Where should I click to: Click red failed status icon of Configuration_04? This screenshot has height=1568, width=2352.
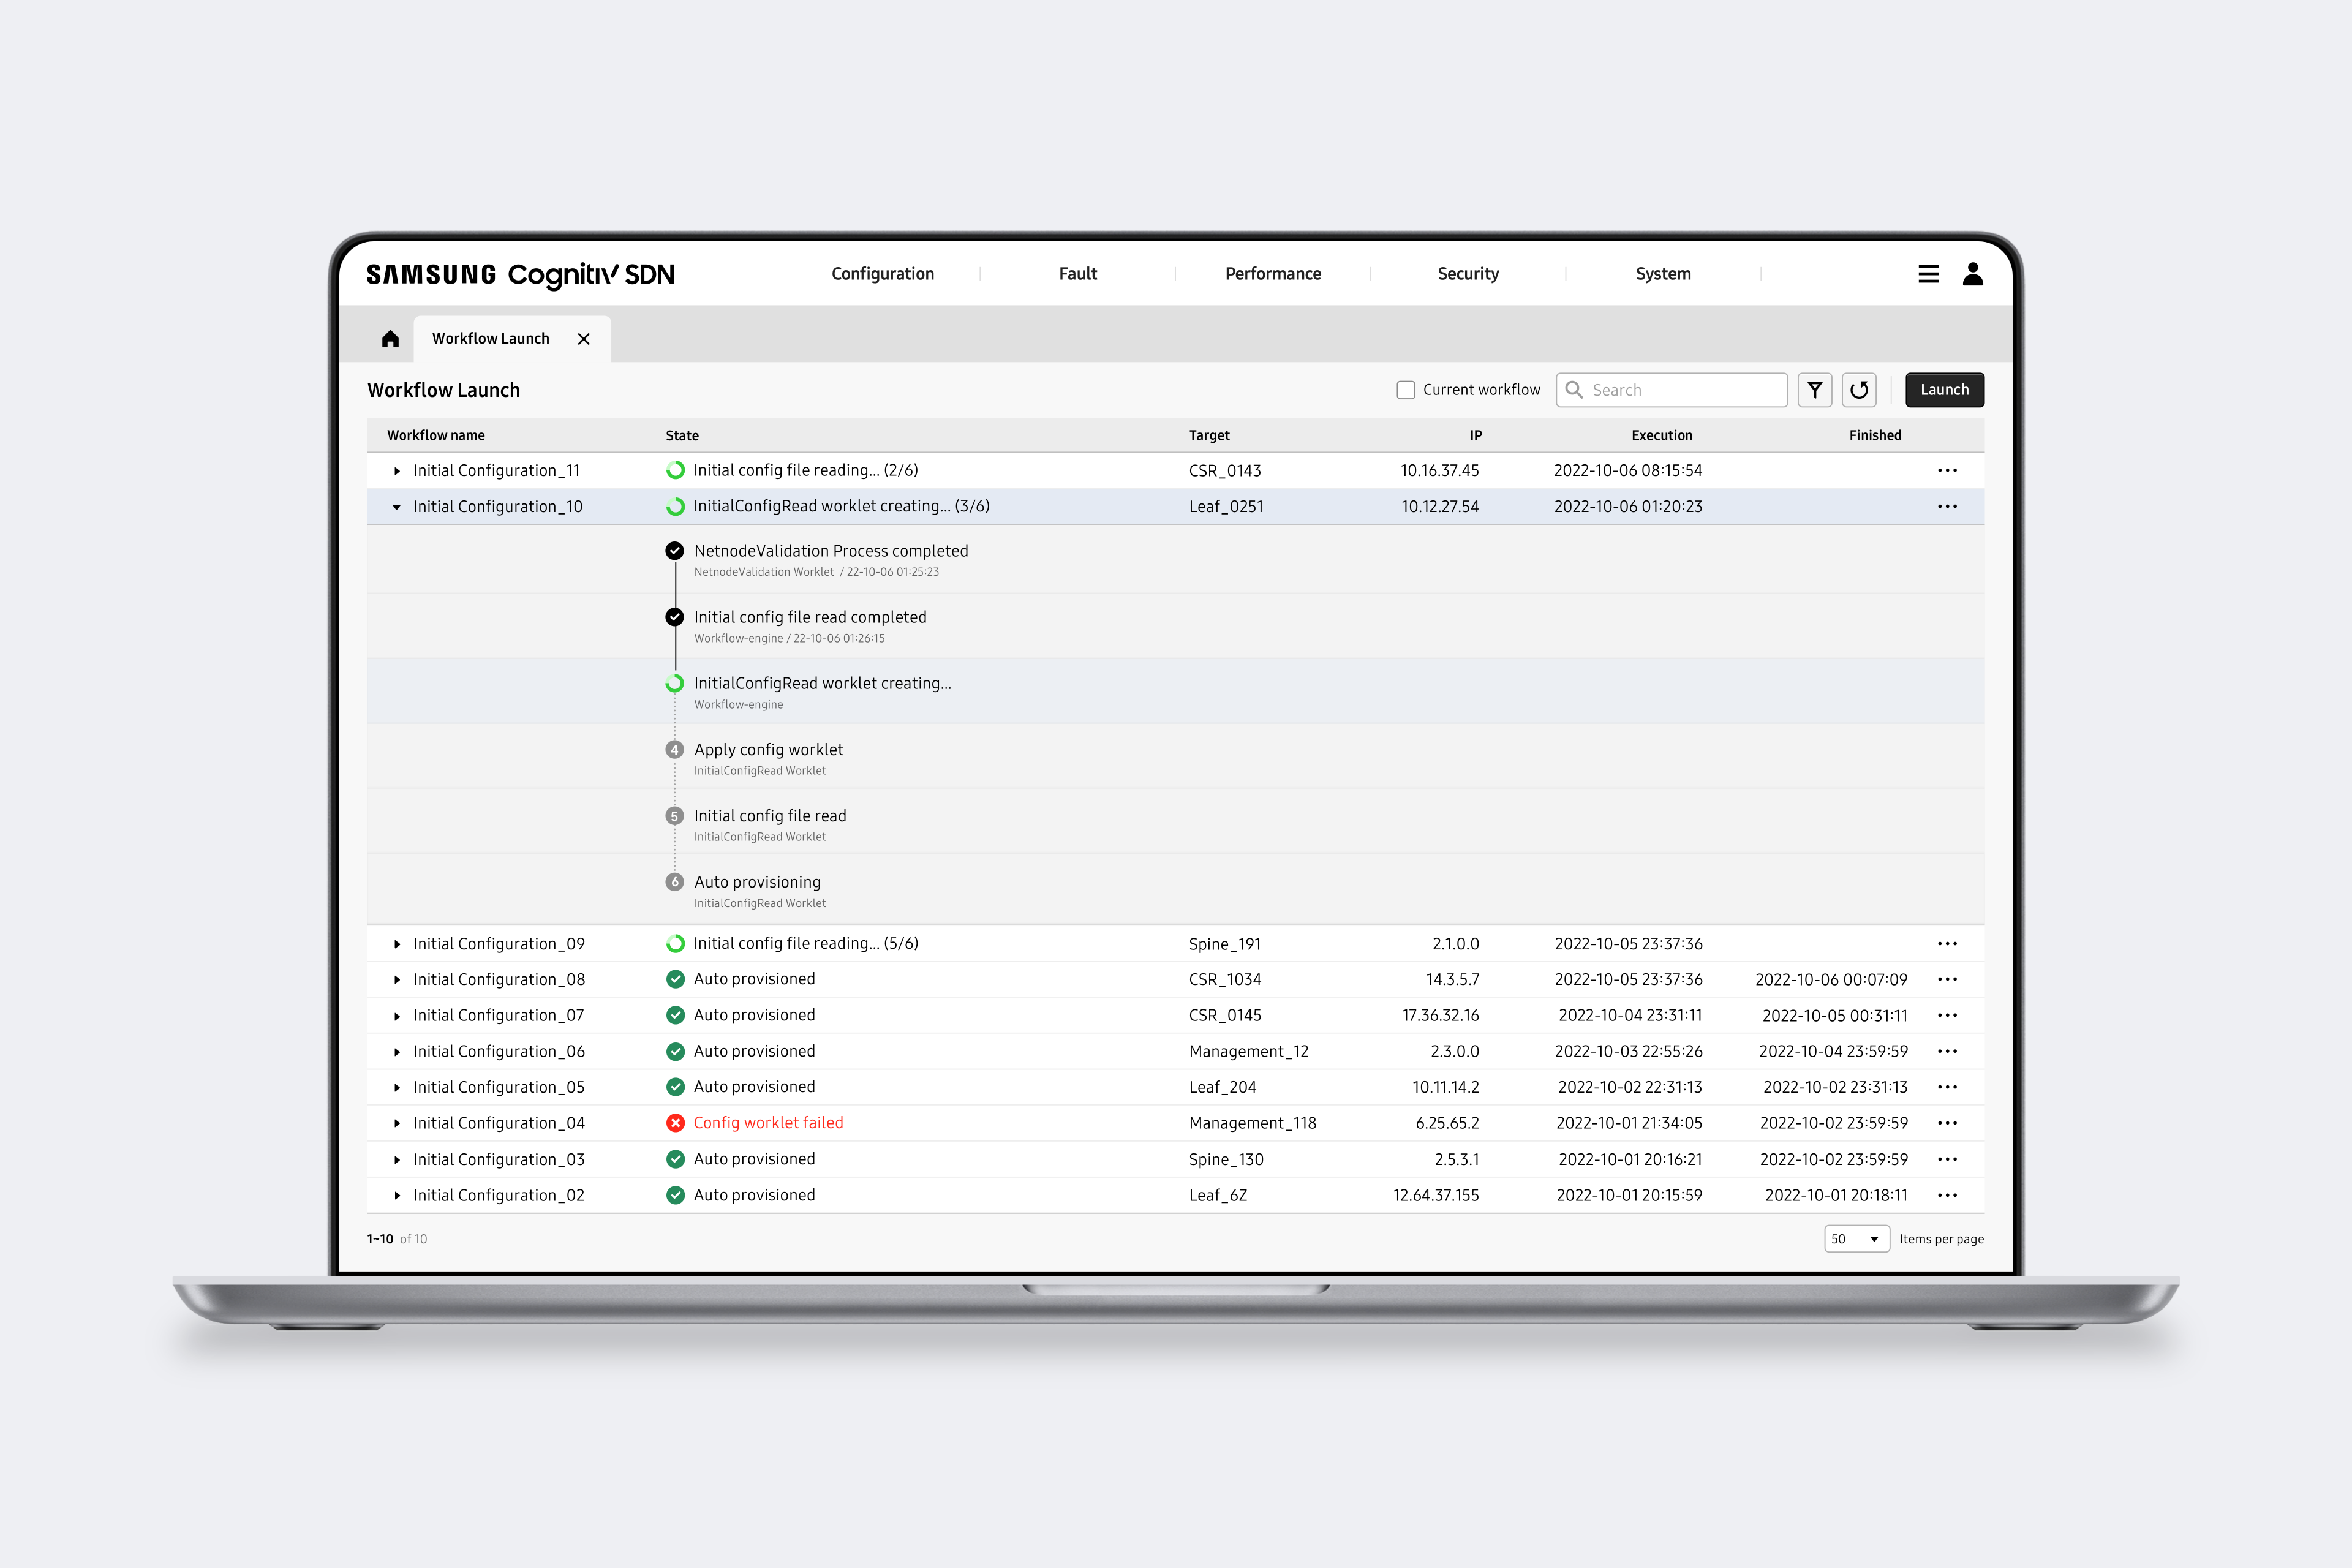[675, 1123]
